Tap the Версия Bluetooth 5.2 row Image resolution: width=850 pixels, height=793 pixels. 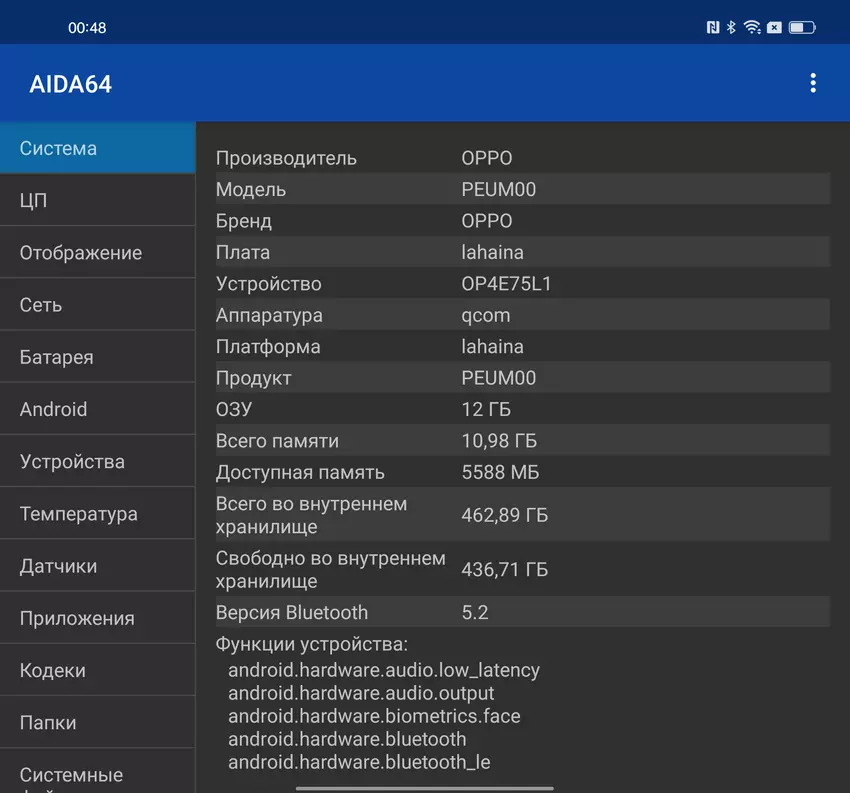(x=522, y=612)
